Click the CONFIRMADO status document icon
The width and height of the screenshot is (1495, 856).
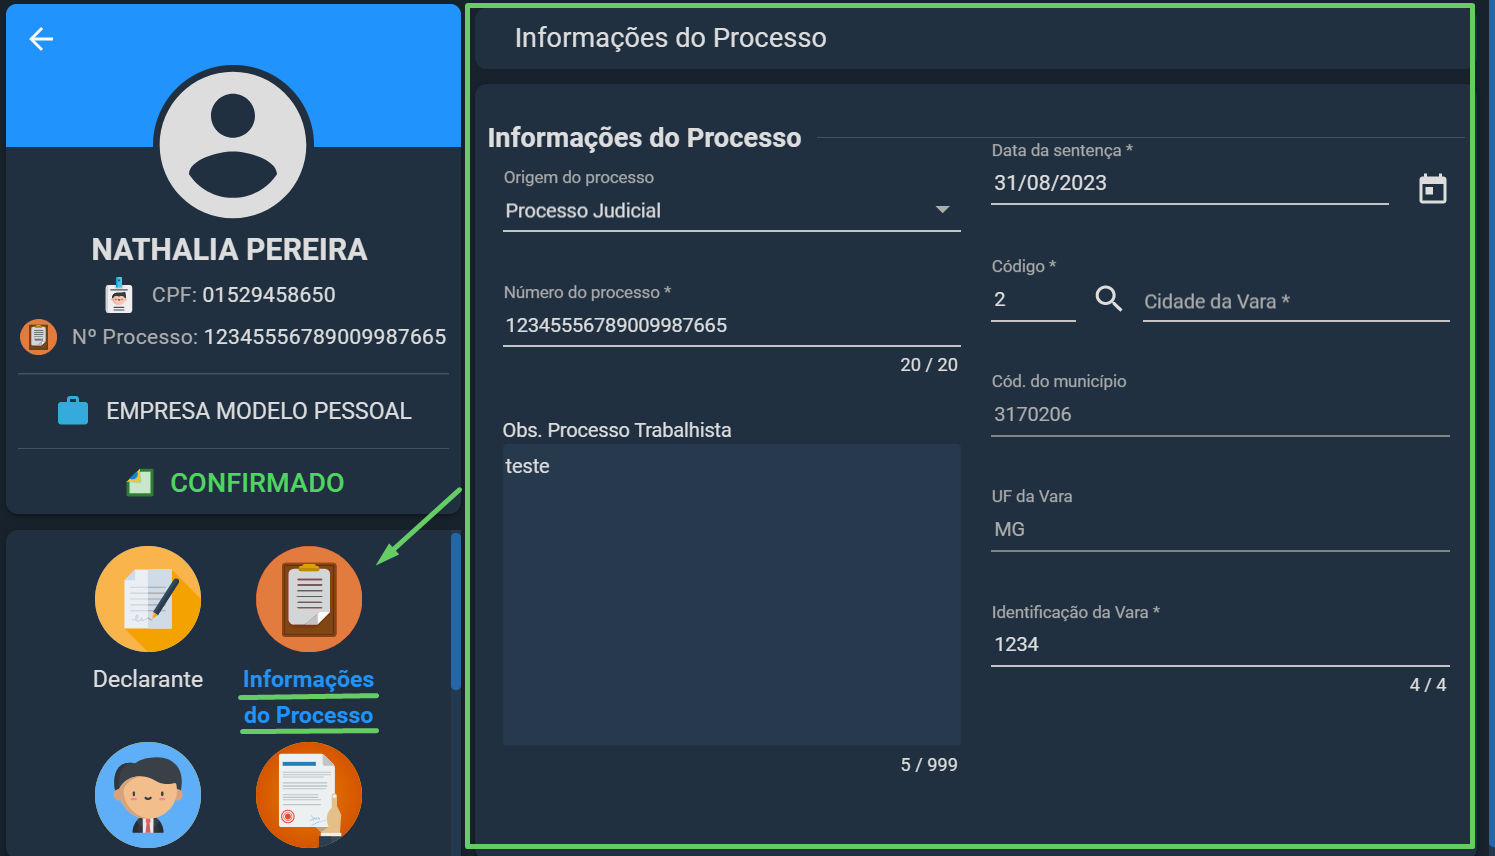coord(140,483)
